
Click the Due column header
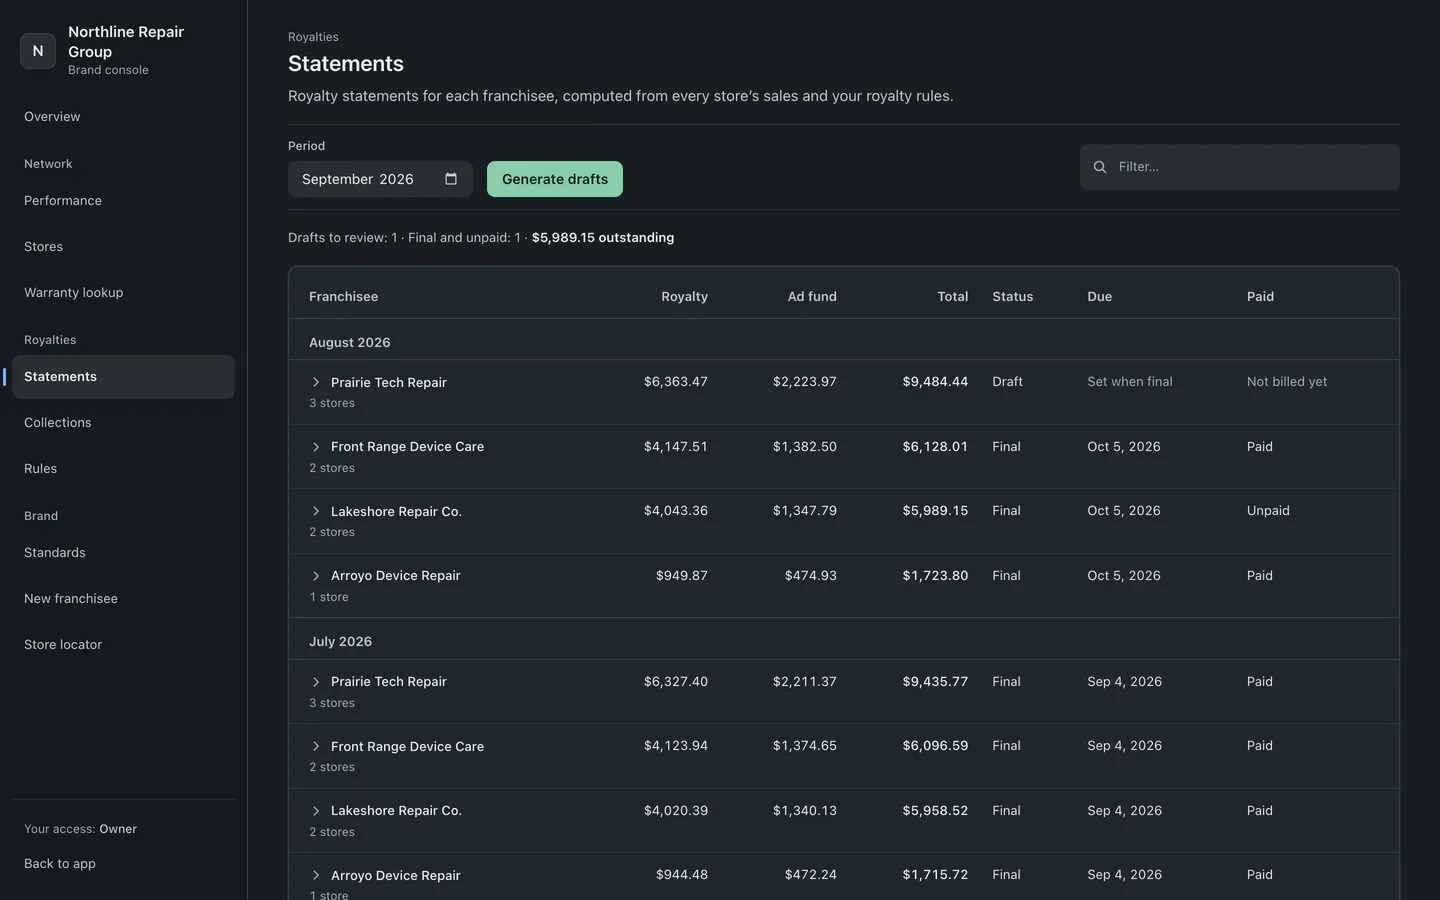tap(1100, 297)
